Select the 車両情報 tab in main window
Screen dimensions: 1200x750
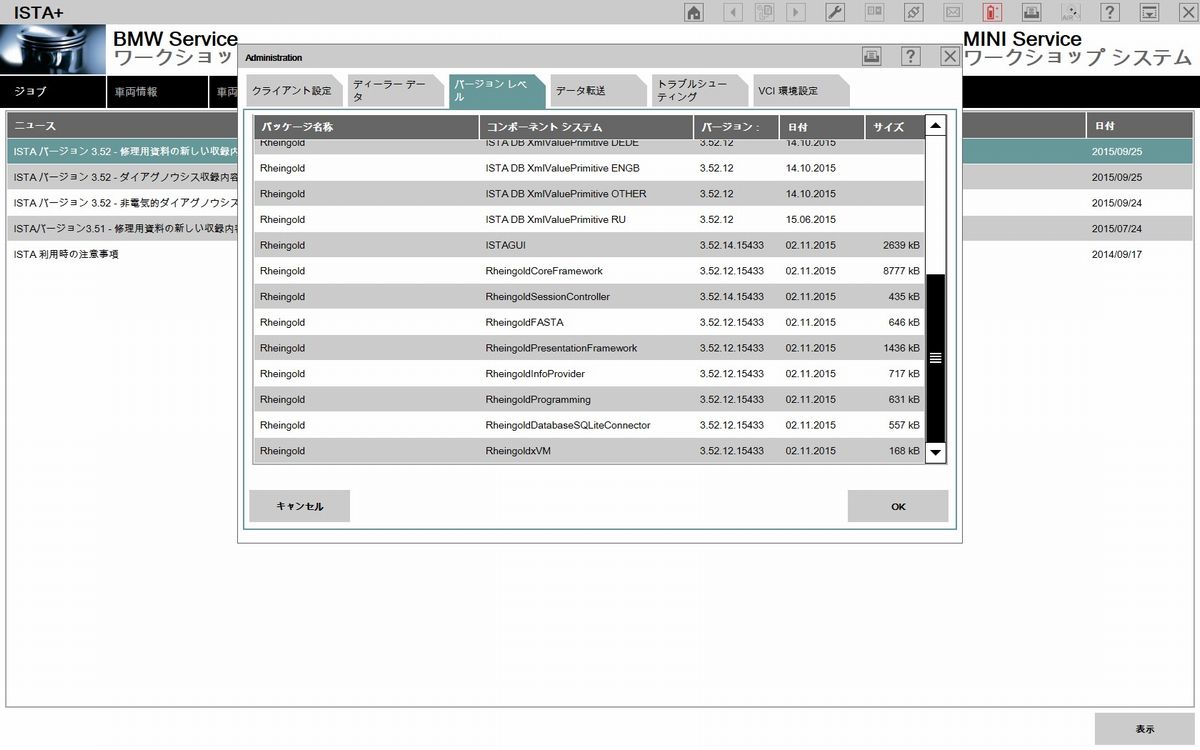[157, 91]
